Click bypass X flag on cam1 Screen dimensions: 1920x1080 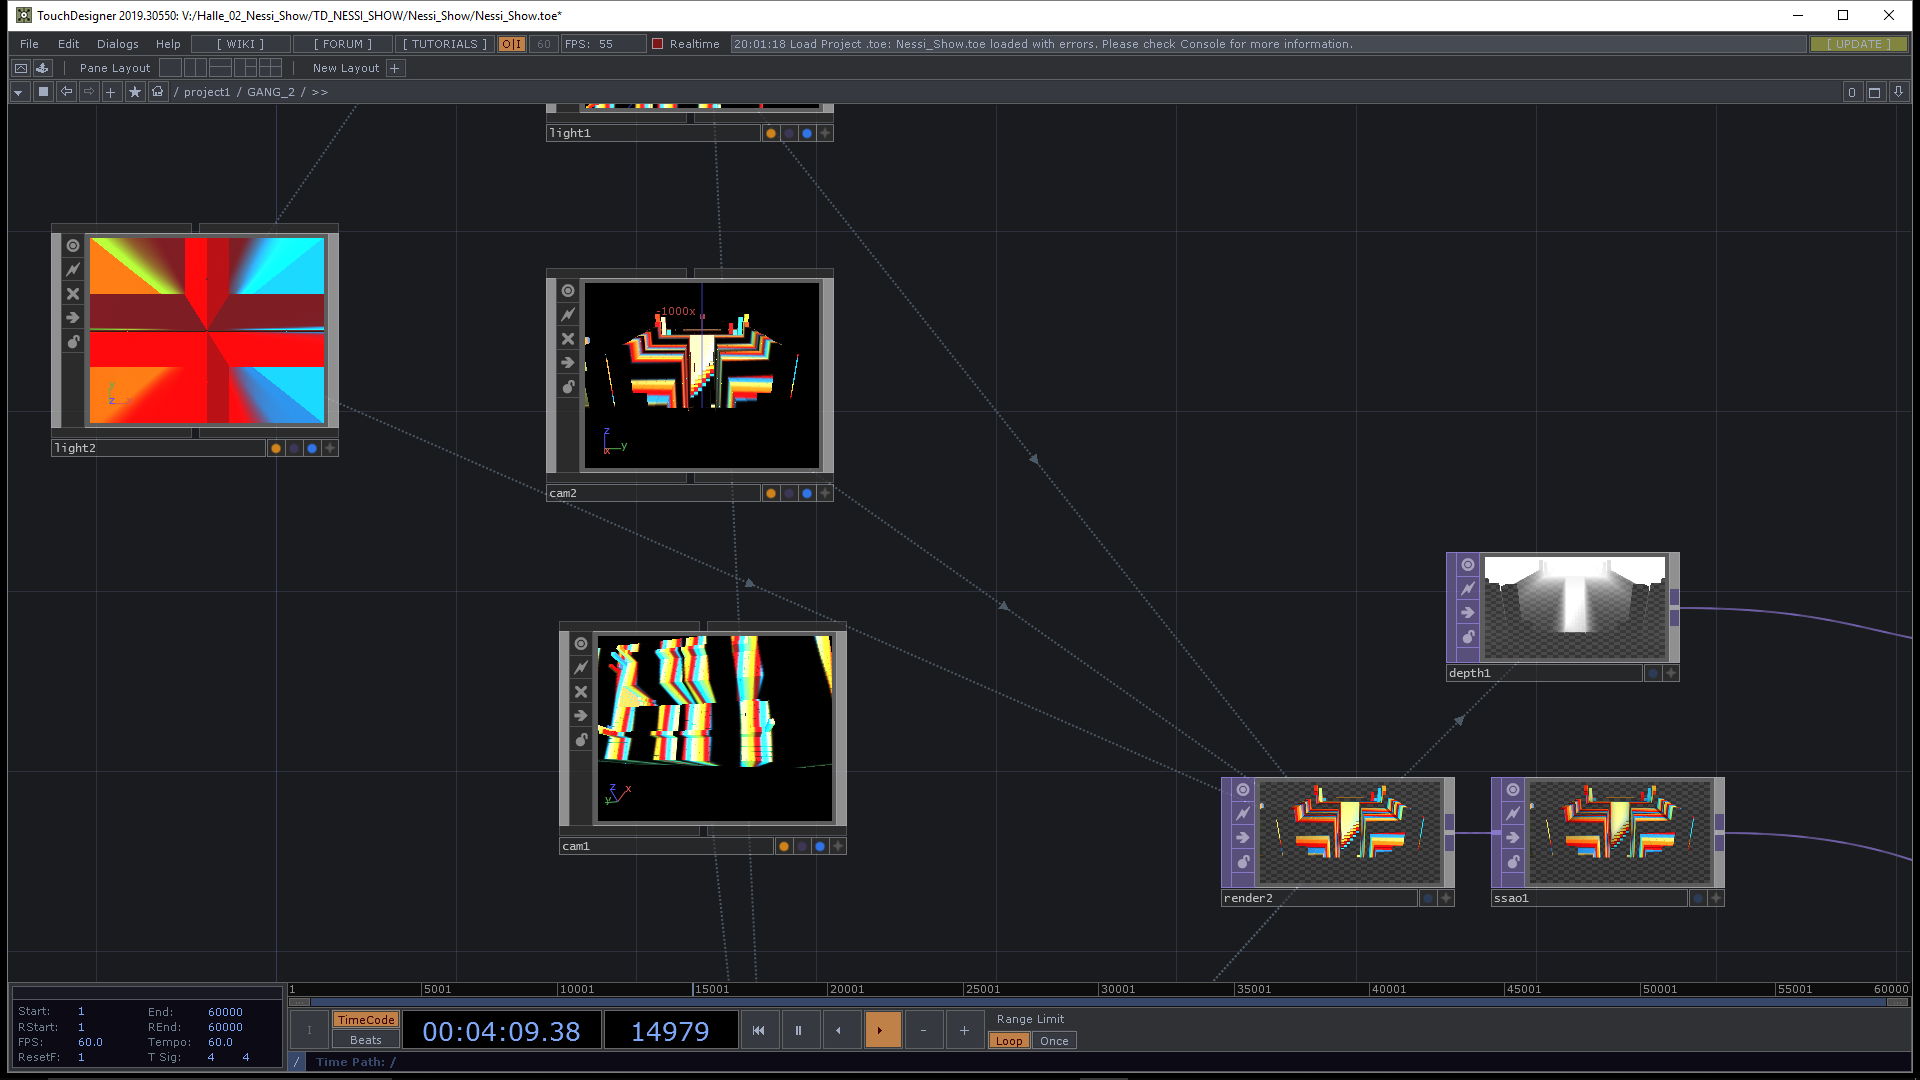coord(581,692)
